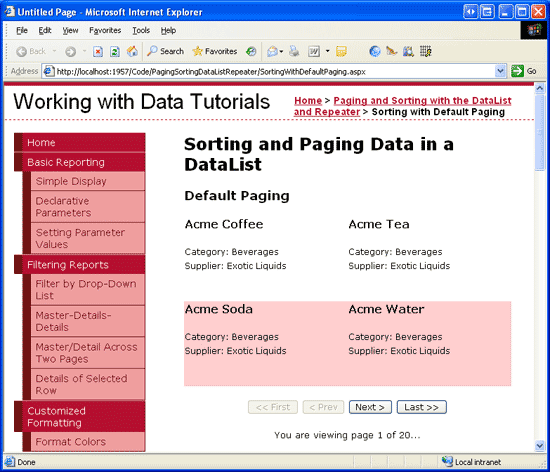Click the Next > paging button
The height and width of the screenshot is (472, 550).
(370, 407)
